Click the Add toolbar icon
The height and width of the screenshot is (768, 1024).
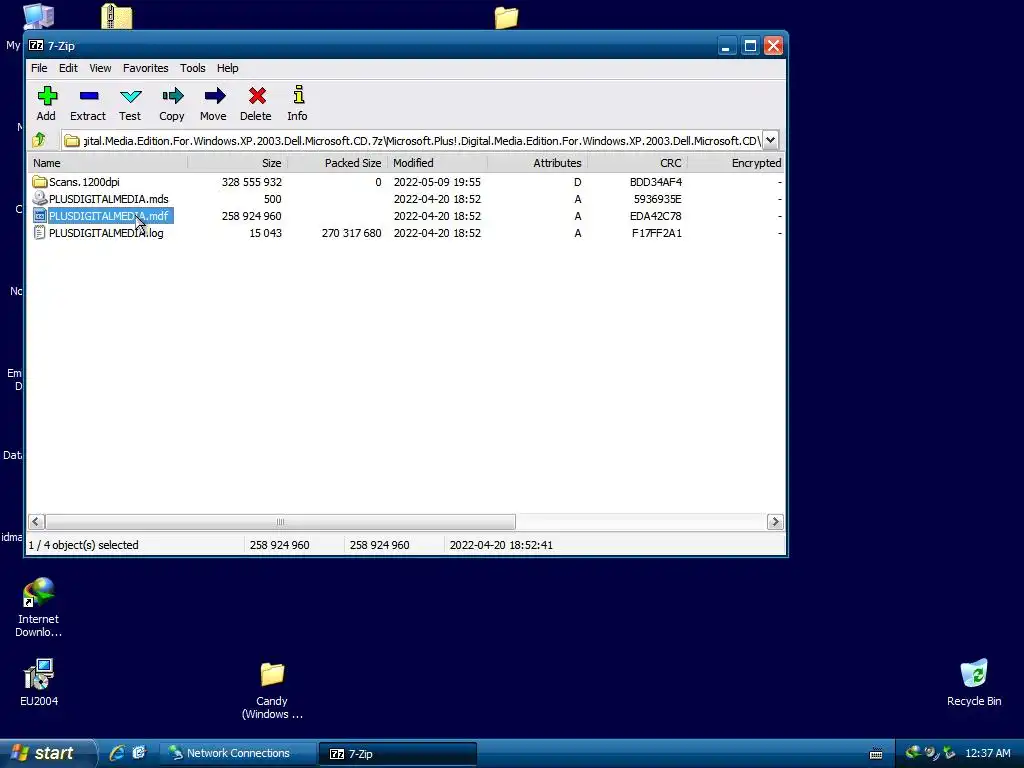tap(46, 96)
